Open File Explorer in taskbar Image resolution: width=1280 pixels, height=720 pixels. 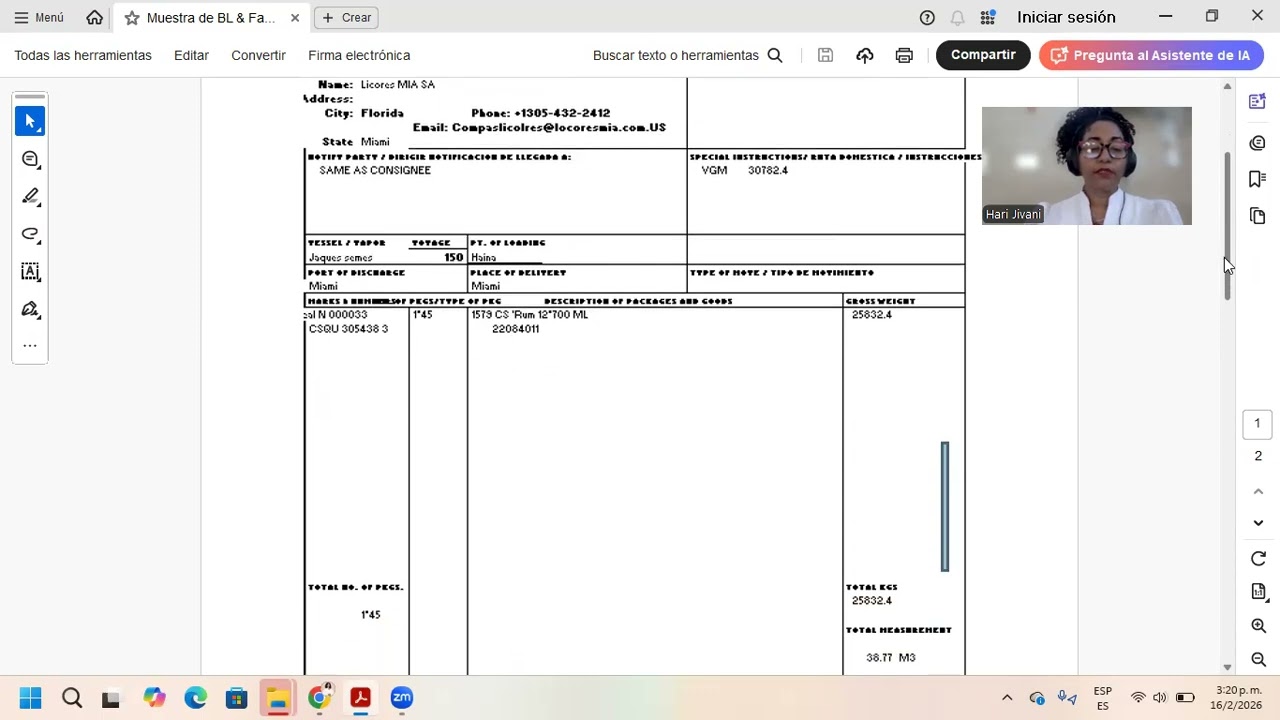coord(277,698)
